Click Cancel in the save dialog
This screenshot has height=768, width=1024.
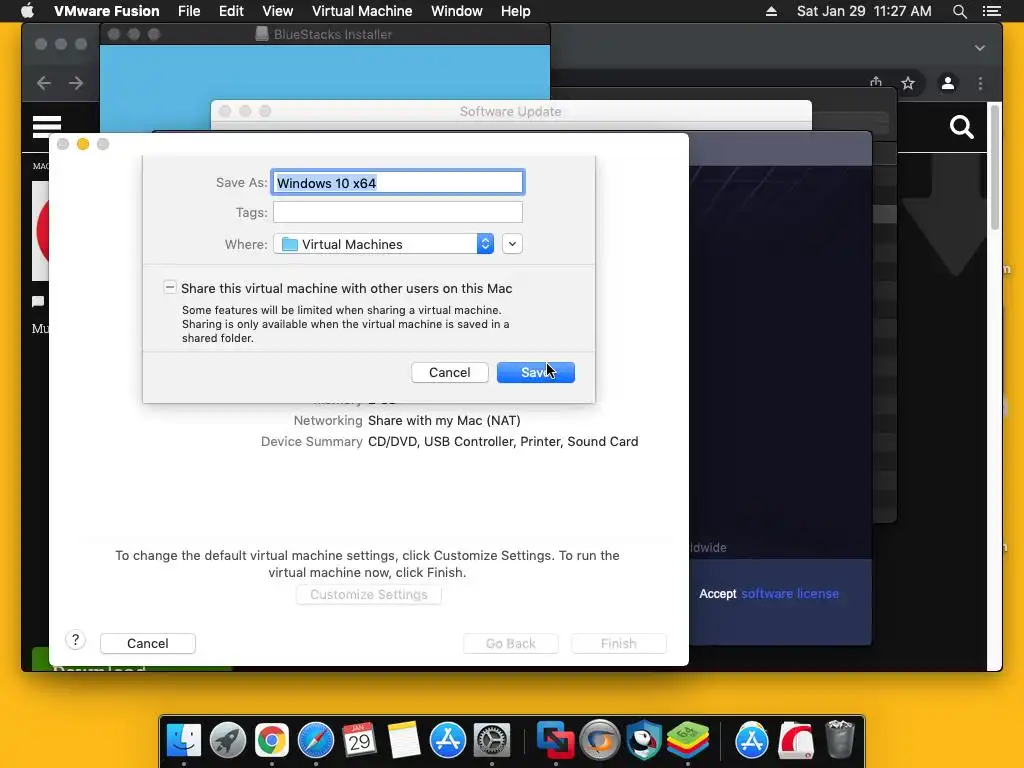[x=449, y=372]
